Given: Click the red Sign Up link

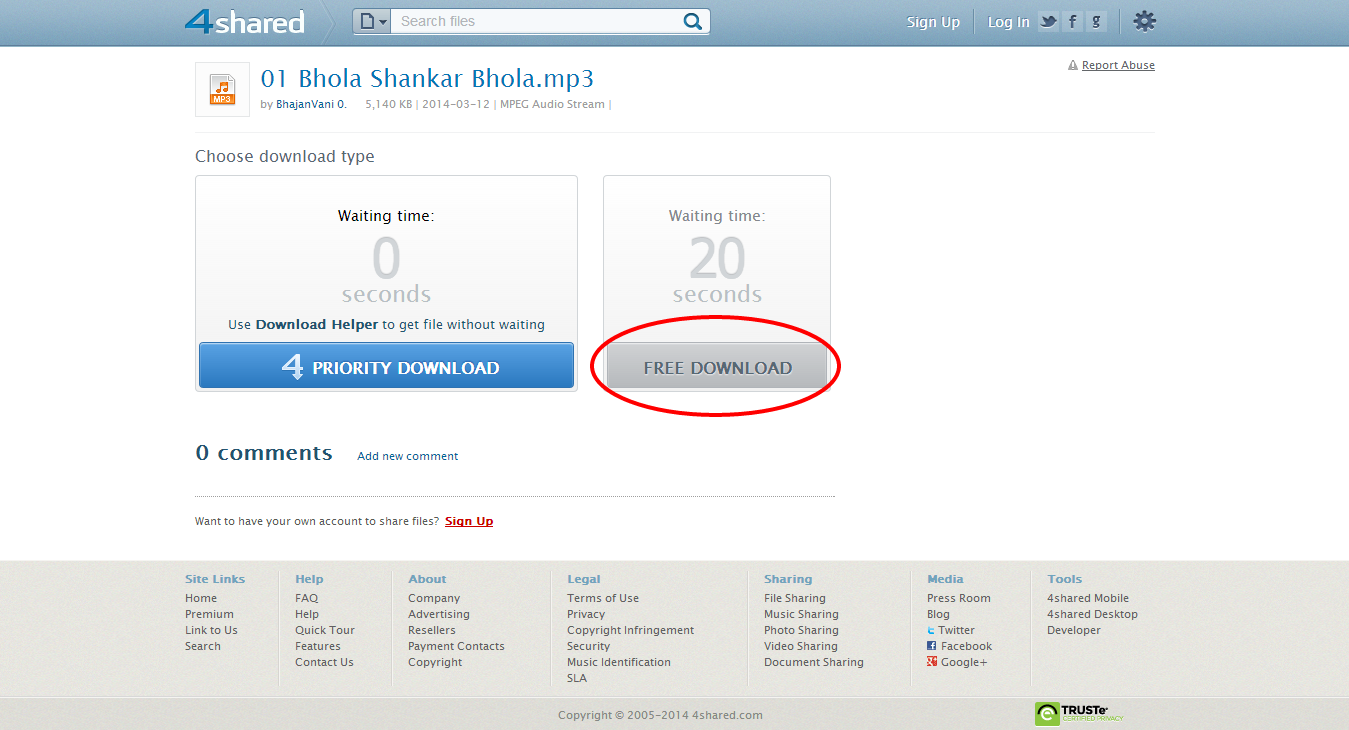Looking at the screenshot, I should click(469, 521).
